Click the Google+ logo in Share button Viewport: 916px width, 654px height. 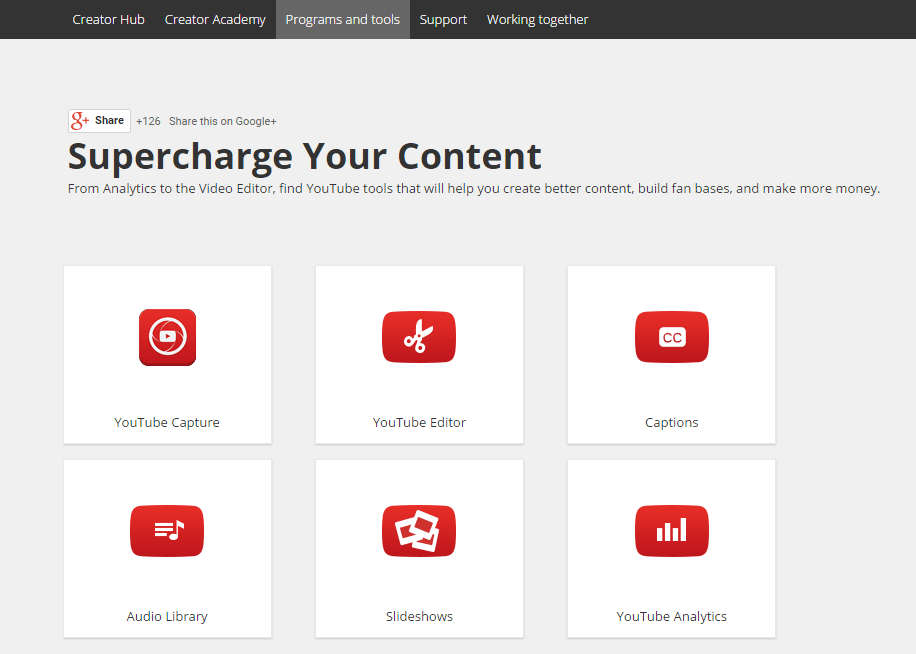pos(81,121)
